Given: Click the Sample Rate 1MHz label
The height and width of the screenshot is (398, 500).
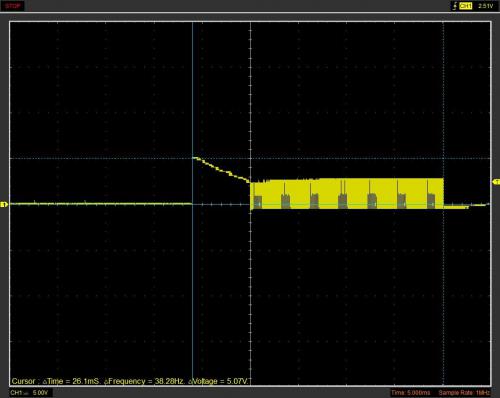Looking at the screenshot, I should pos(464,393).
